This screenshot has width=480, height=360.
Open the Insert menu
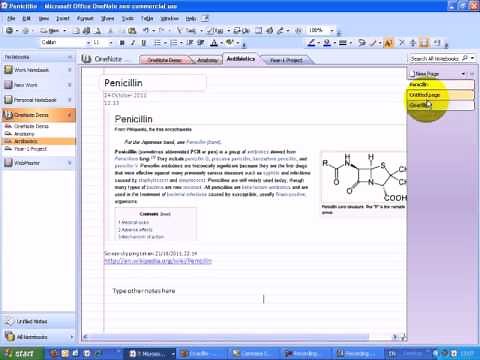pos(63,19)
